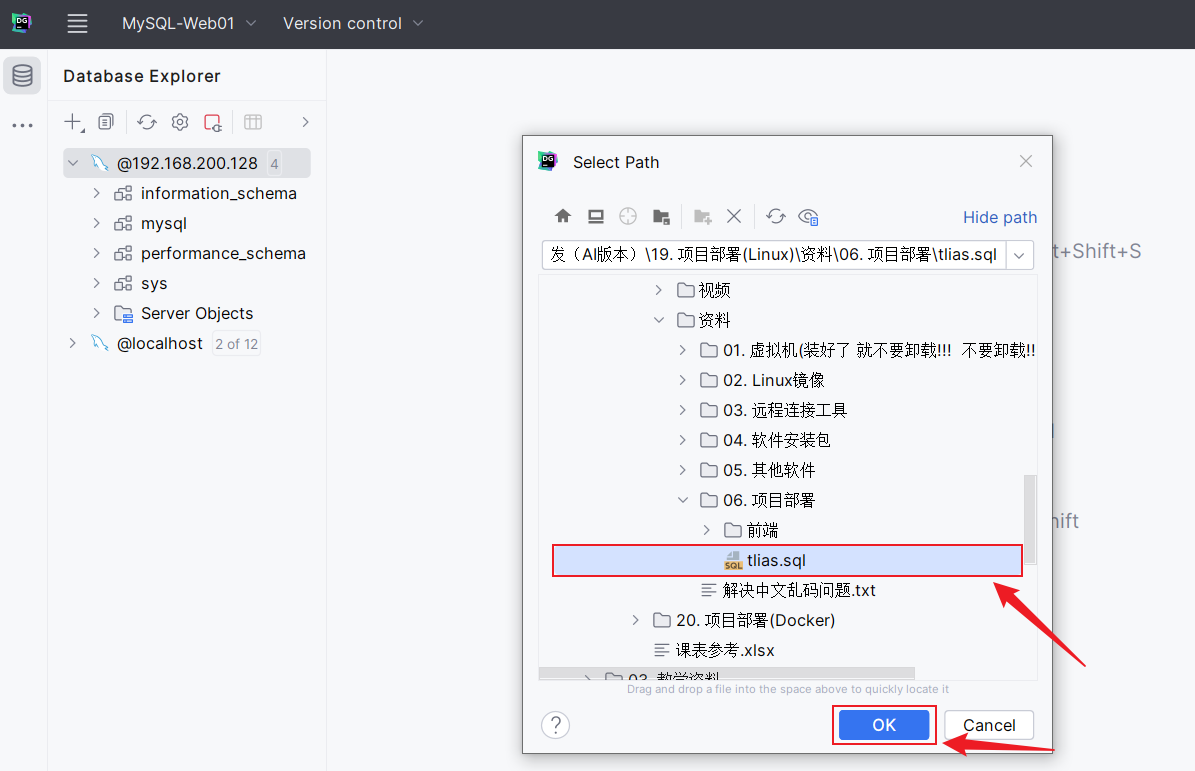The width and height of the screenshot is (1195, 771).
Task: Click the Home directory icon in dialog
Action: point(563,217)
